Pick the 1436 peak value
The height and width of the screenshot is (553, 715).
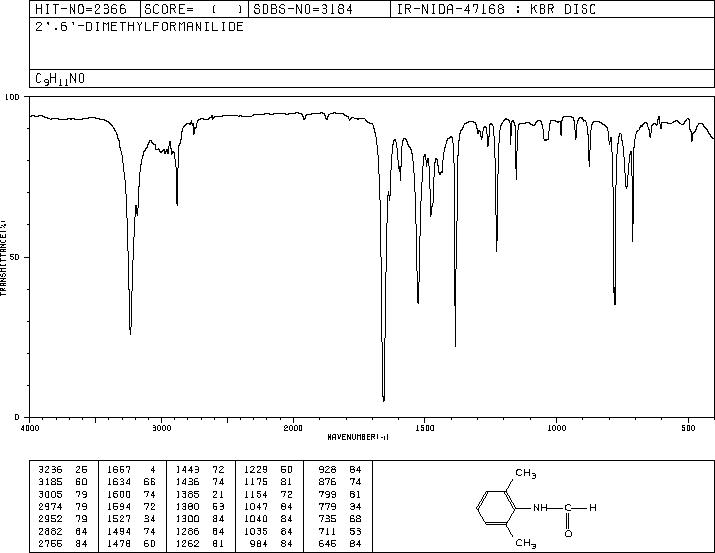click(x=187, y=482)
